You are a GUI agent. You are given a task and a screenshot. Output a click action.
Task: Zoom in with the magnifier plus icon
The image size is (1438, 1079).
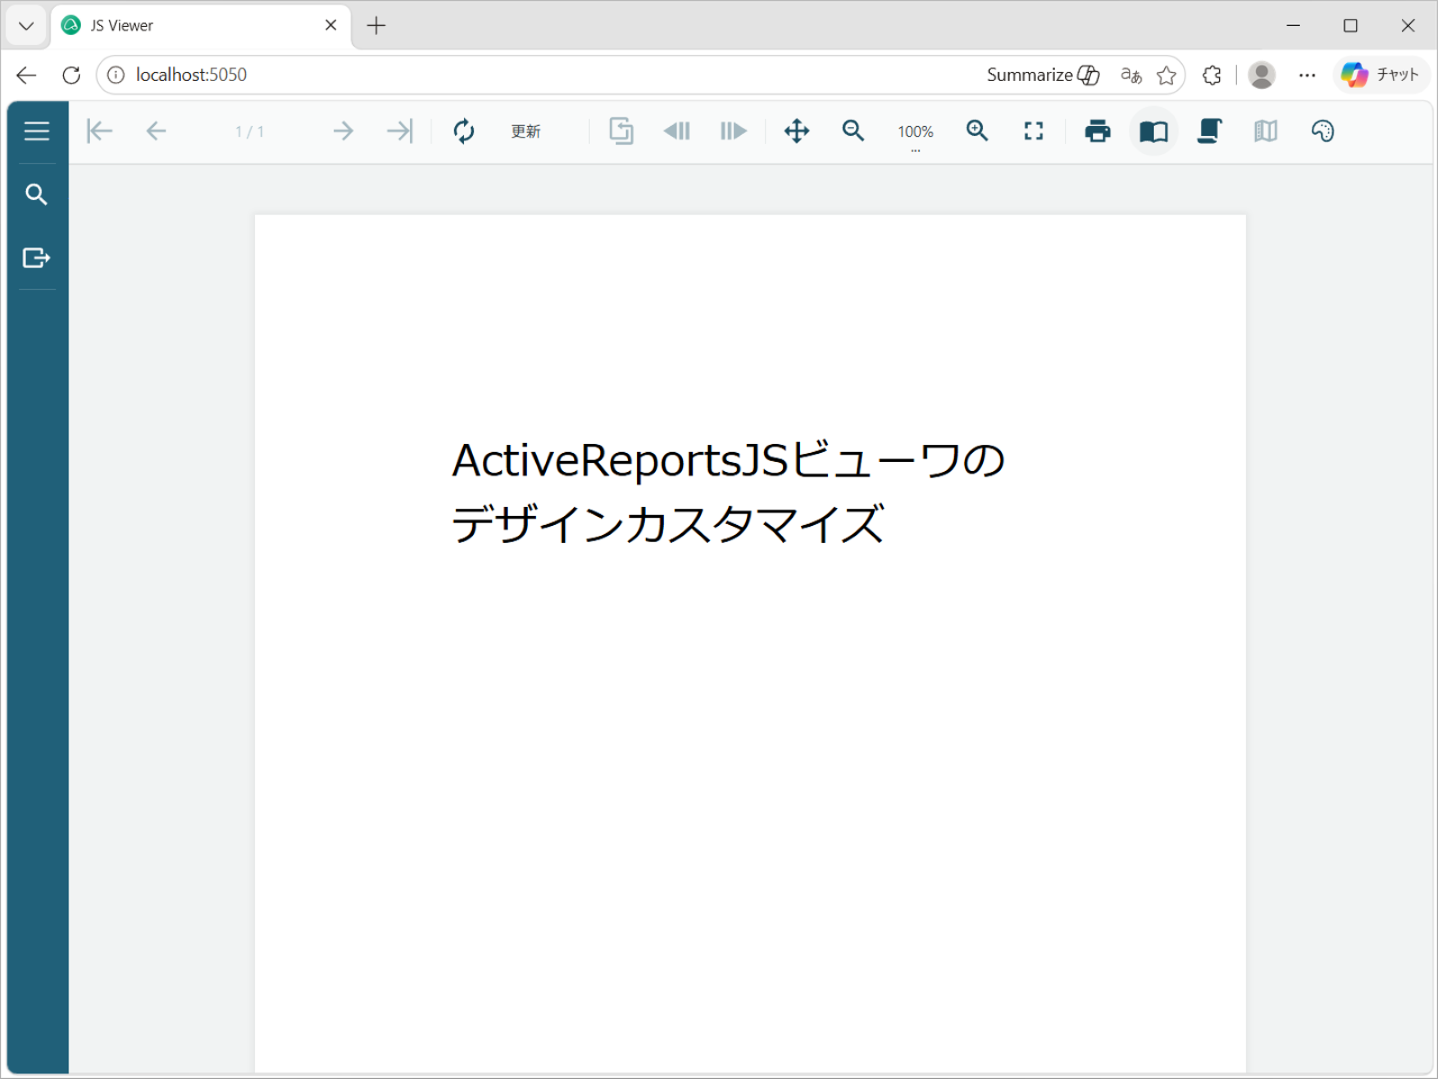[x=978, y=131]
